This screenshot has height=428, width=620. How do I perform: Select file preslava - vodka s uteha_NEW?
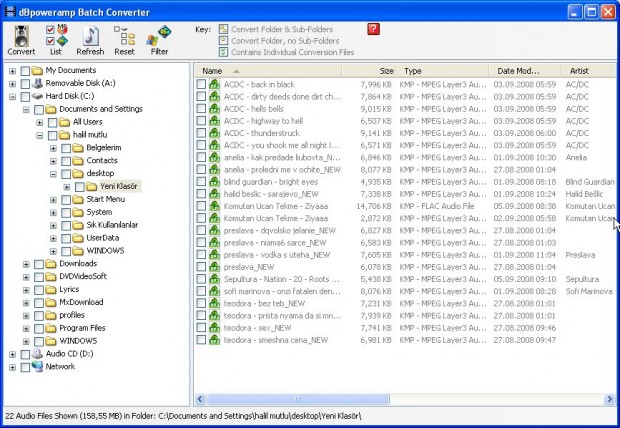[x=277, y=255]
